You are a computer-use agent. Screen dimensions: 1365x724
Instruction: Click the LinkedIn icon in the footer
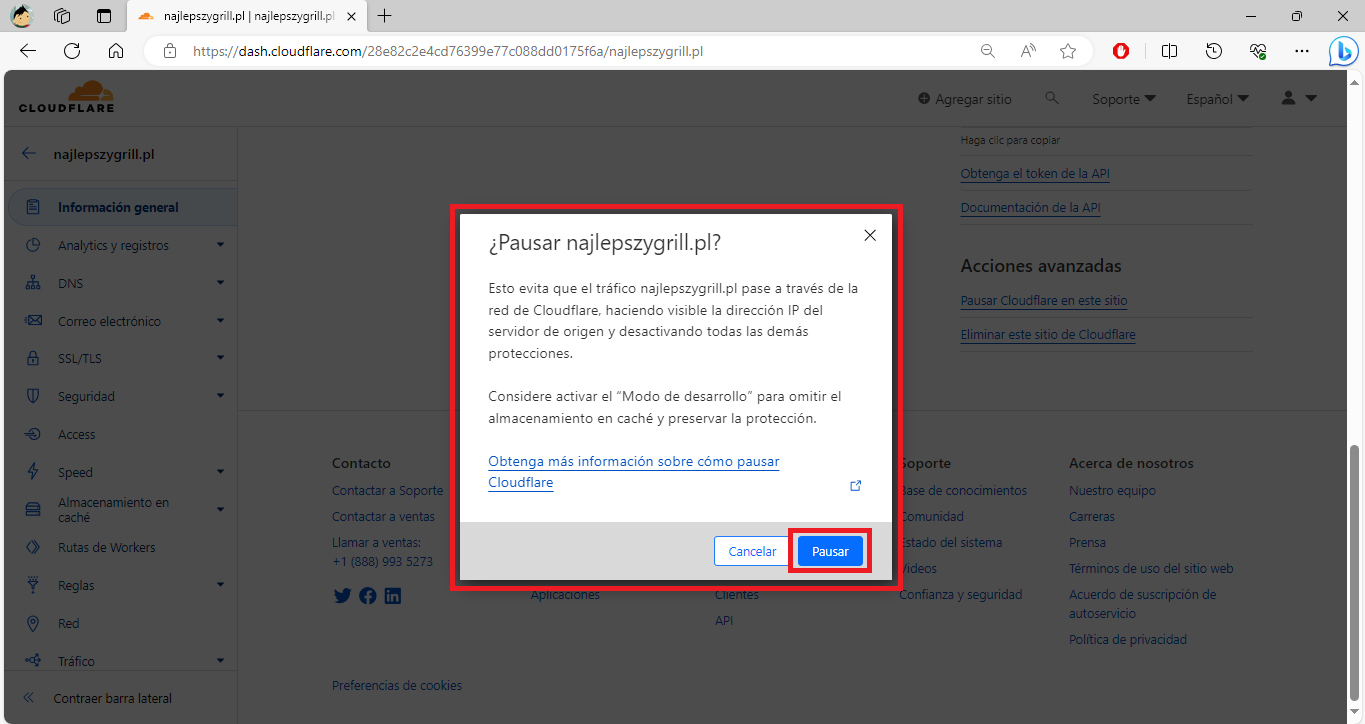393,595
